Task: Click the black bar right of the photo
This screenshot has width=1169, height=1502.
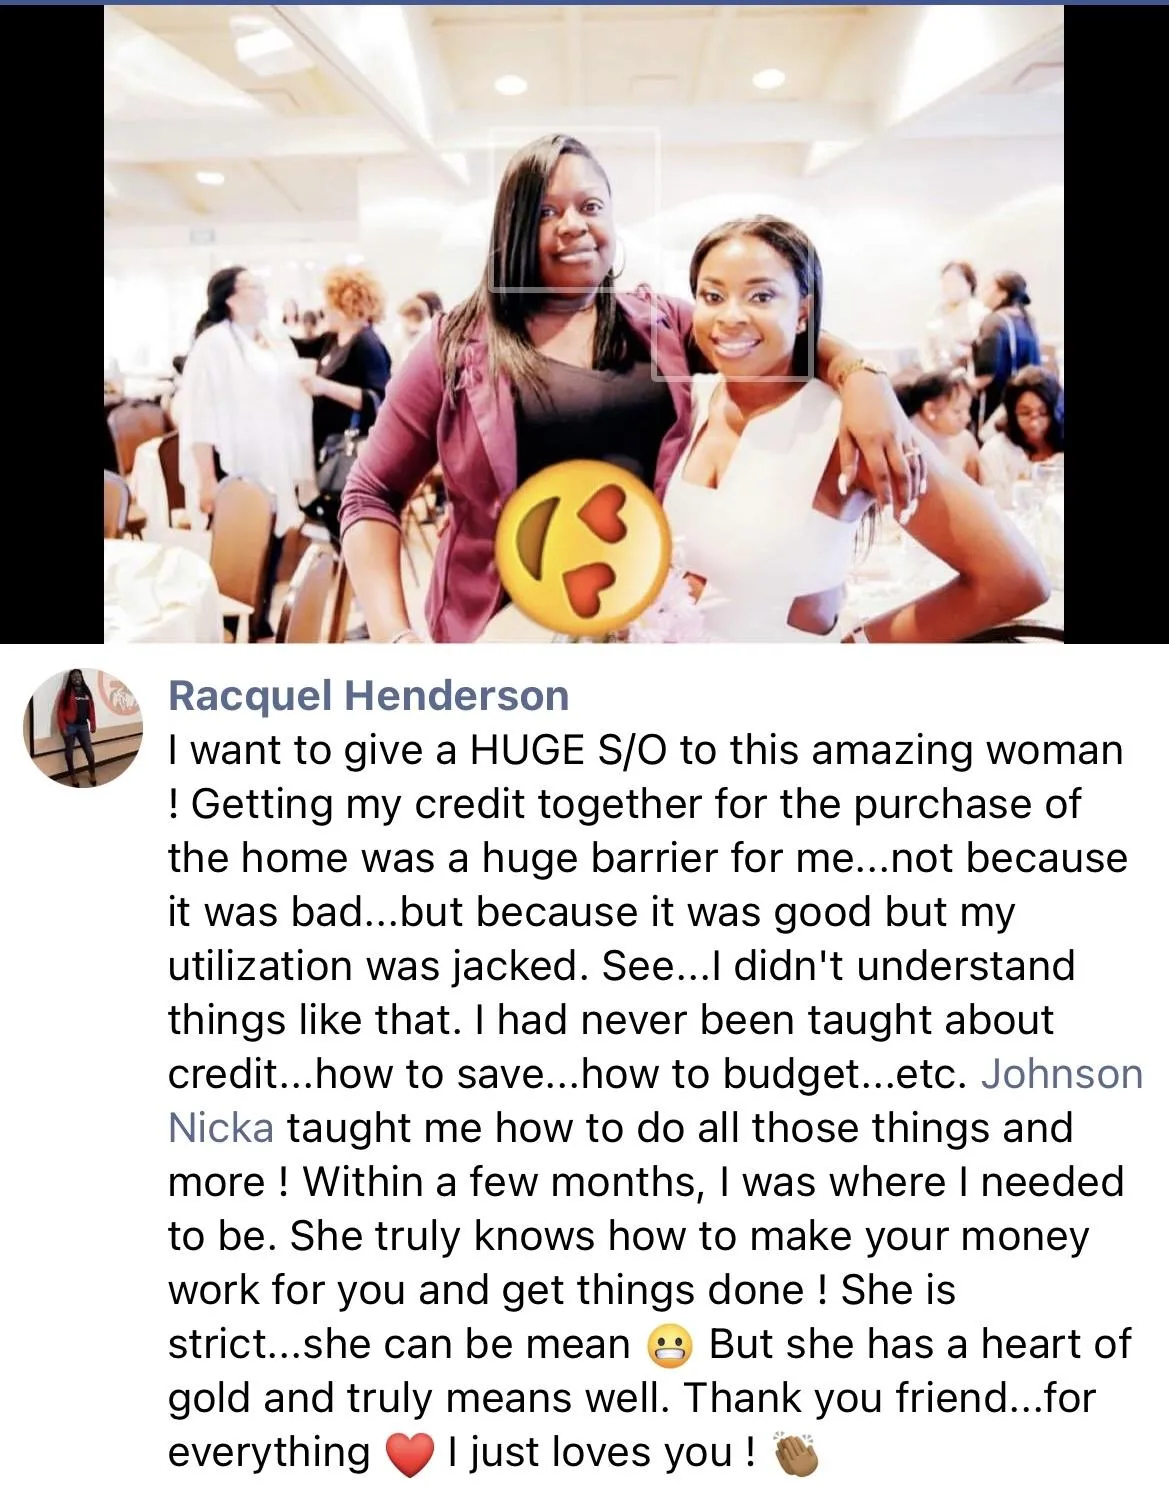Action: click(x=1116, y=323)
